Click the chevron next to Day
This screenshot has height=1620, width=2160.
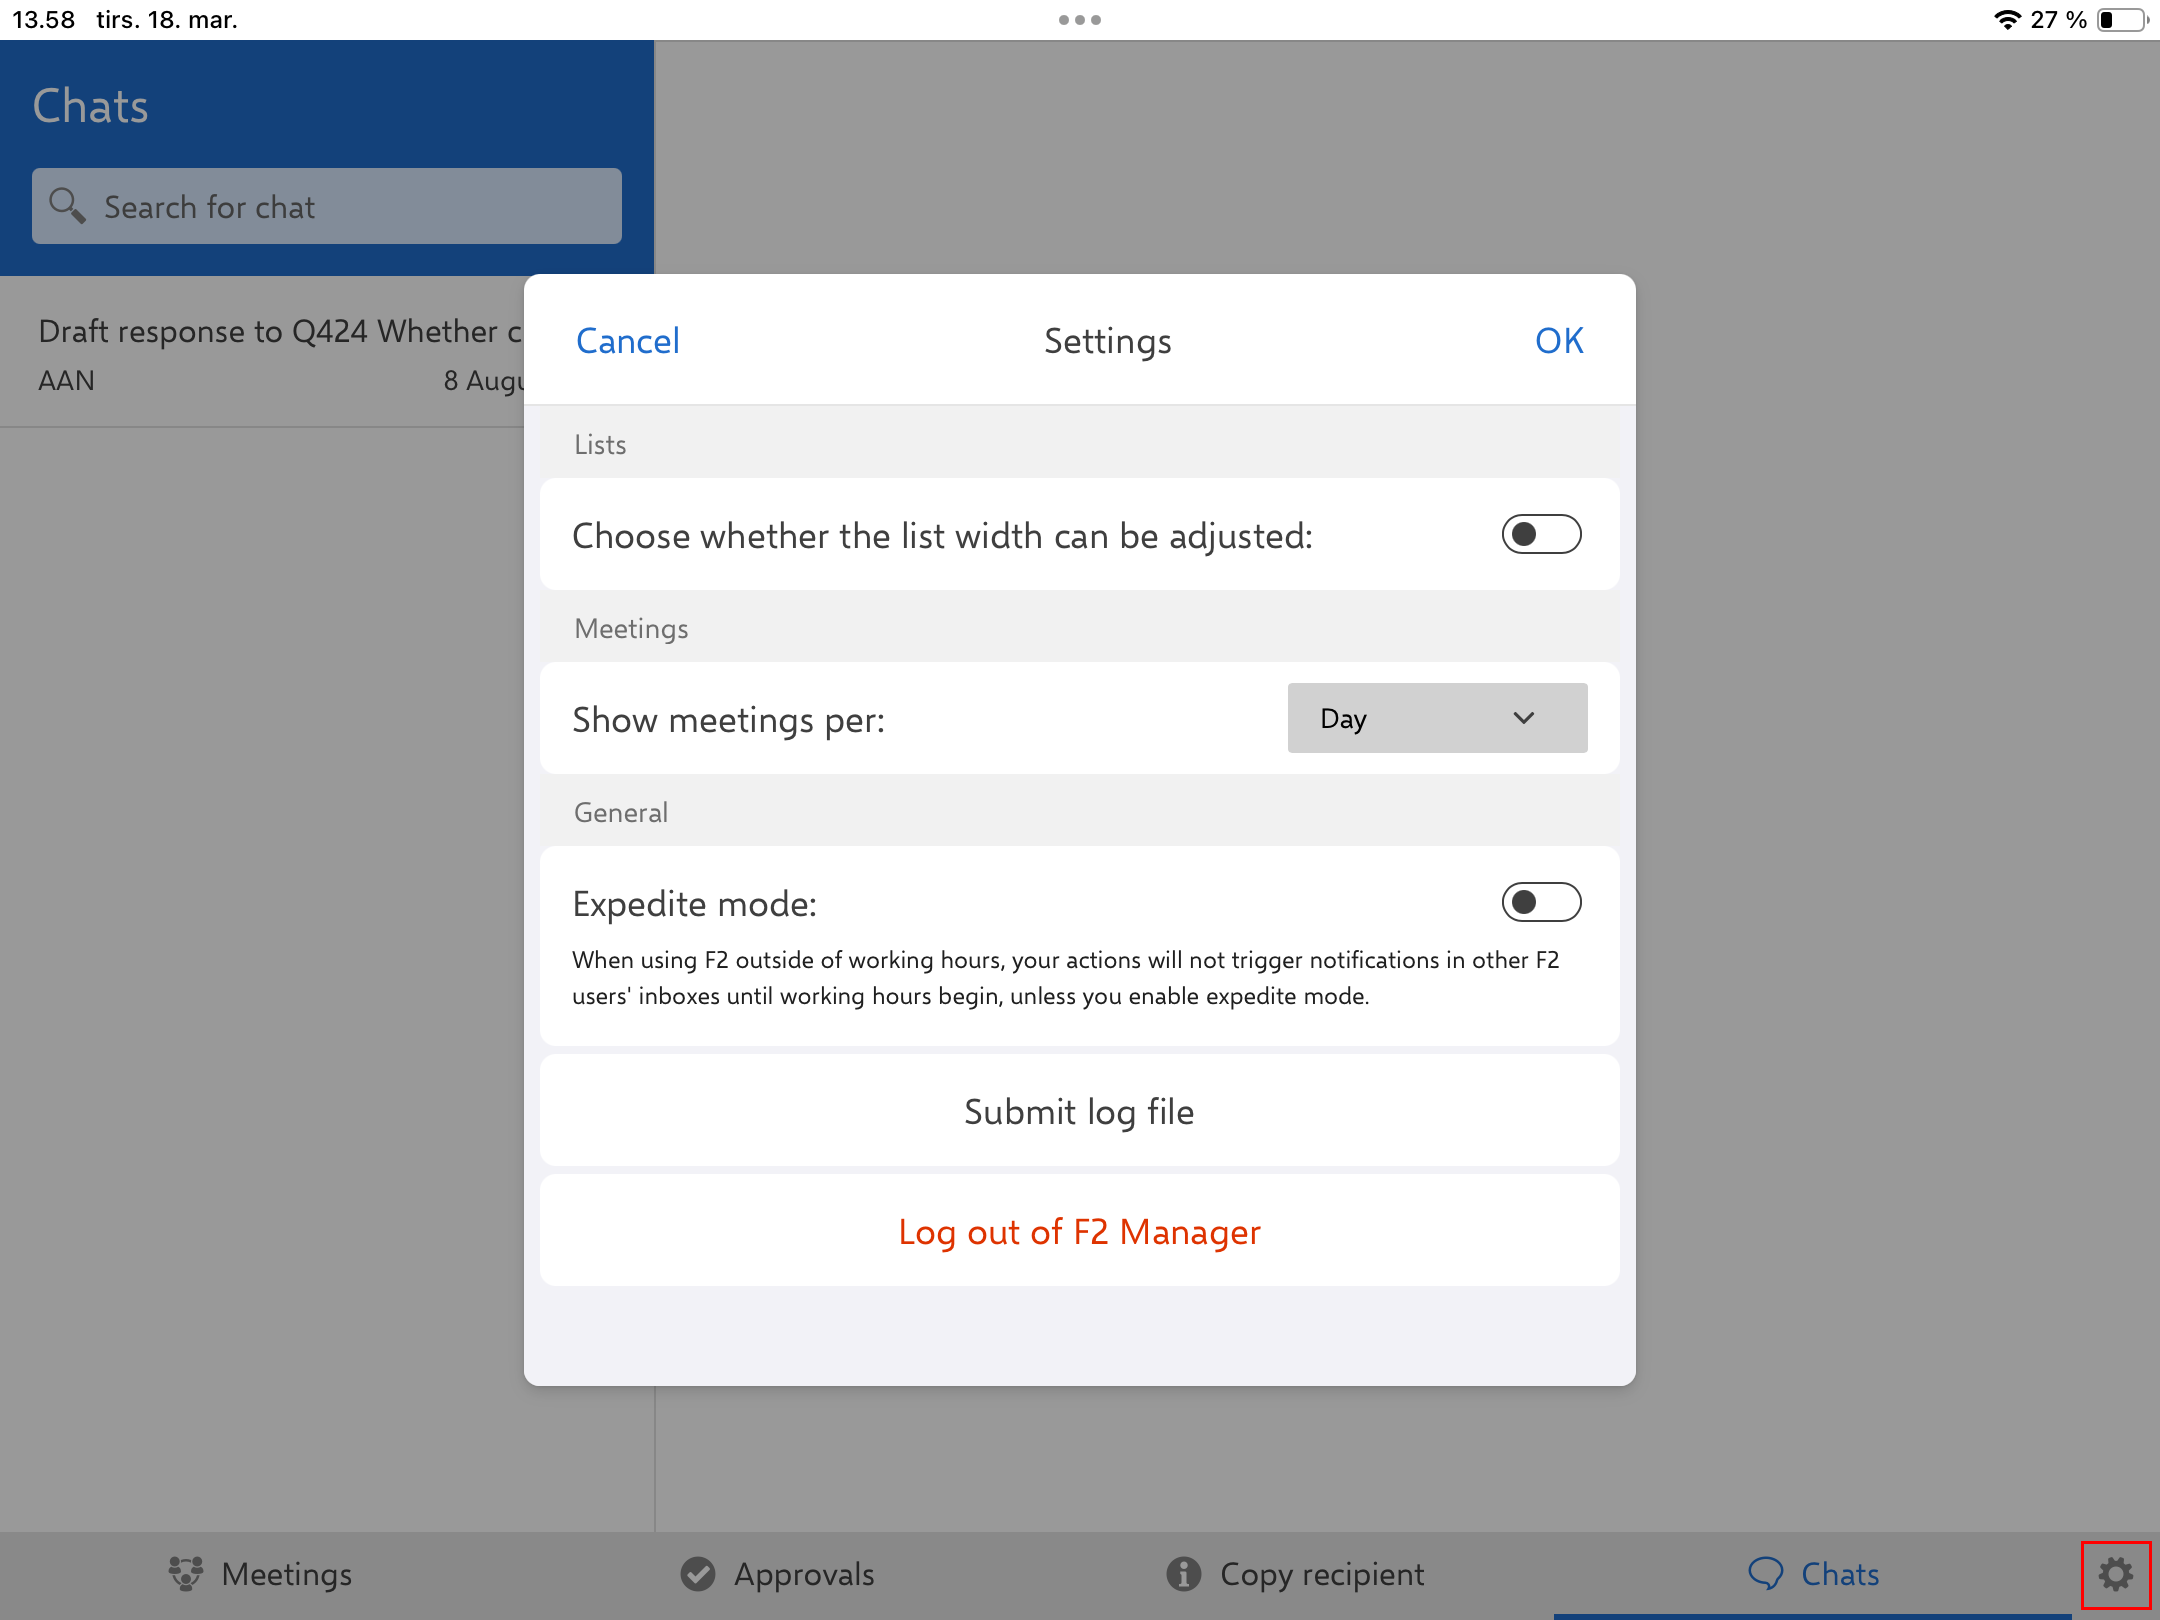click(x=1524, y=719)
